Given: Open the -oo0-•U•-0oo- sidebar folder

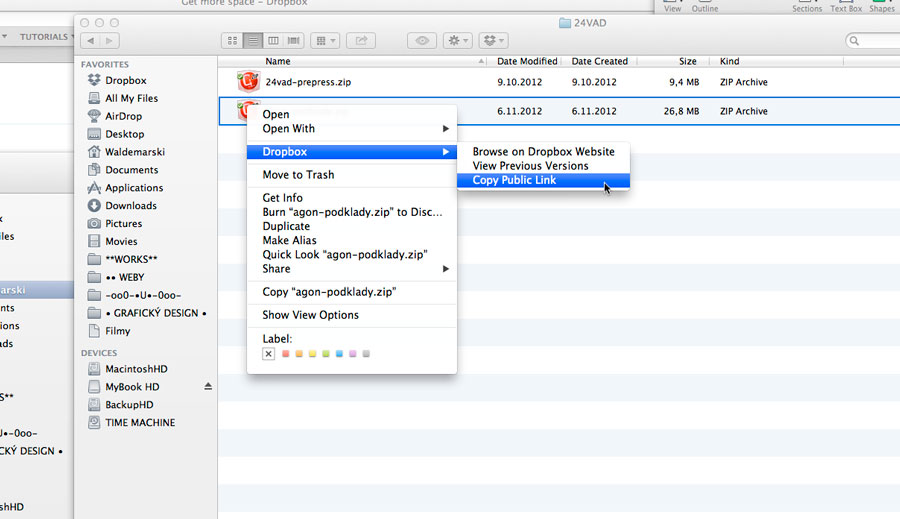Looking at the screenshot, I should coord(143,295).
